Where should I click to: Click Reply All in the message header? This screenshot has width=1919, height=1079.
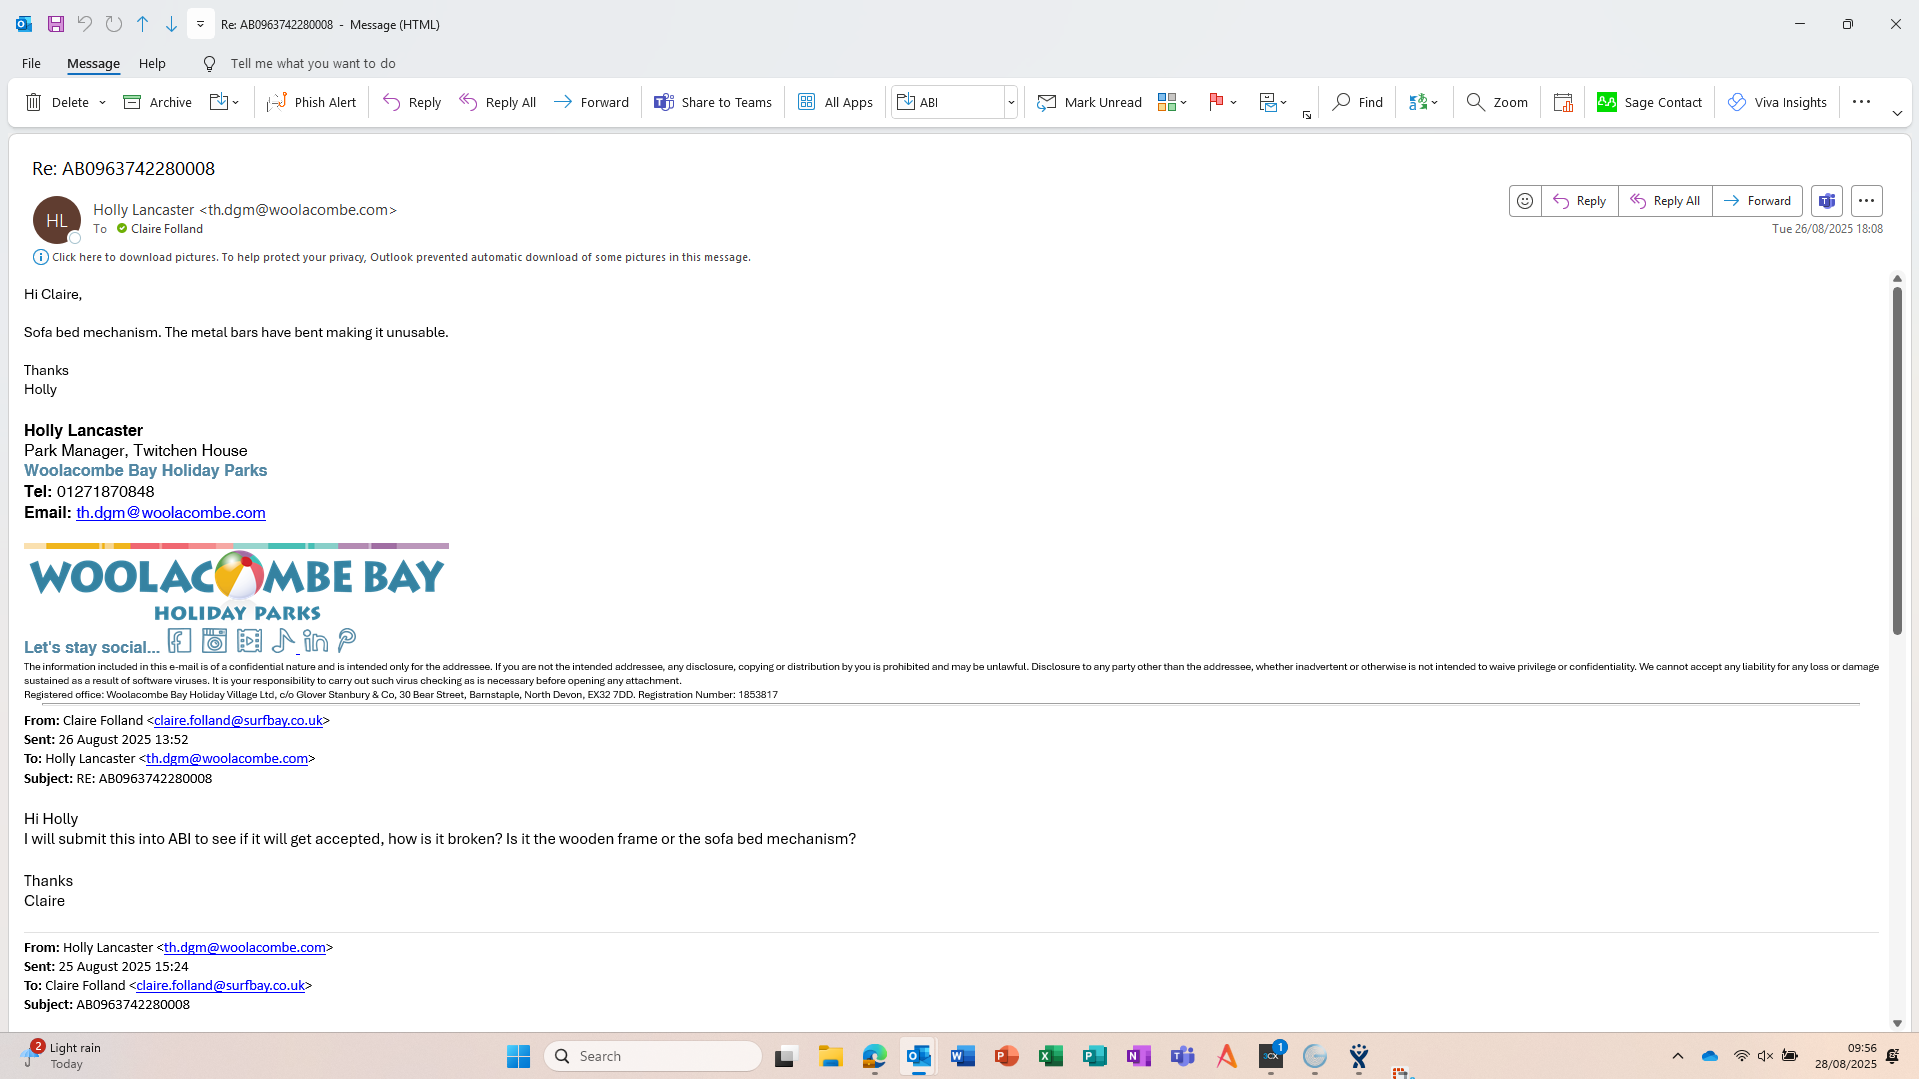(x=1665, y=201)
